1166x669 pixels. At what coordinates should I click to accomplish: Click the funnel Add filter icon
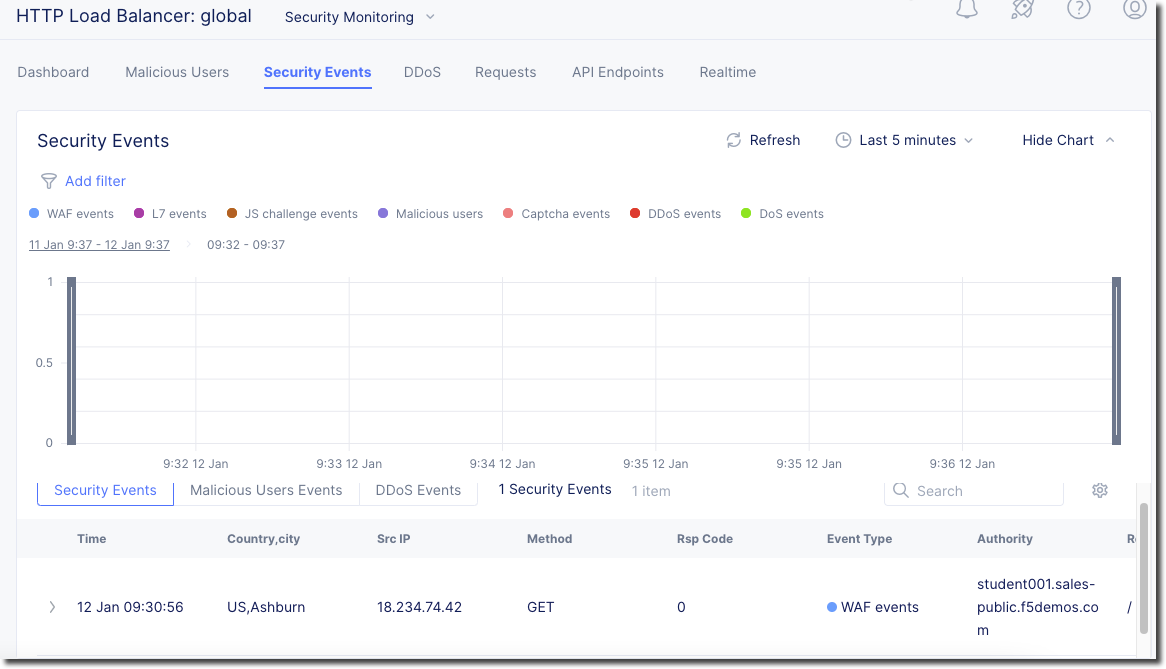(x=48, y=181)
